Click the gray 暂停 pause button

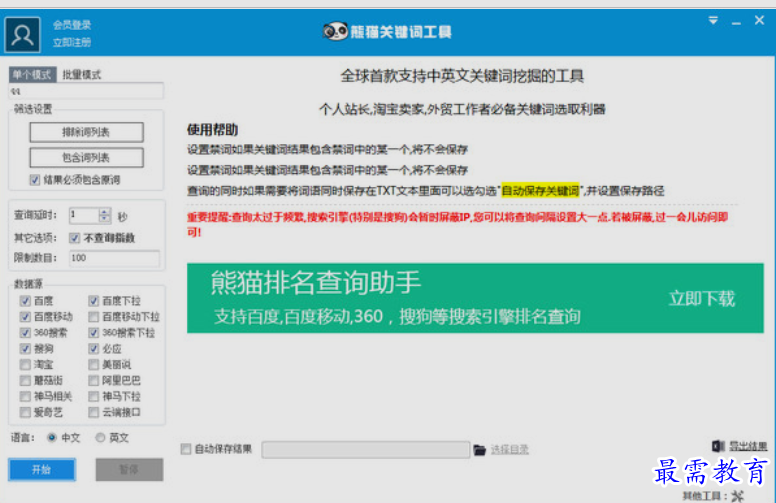click(x=129, y=469)
